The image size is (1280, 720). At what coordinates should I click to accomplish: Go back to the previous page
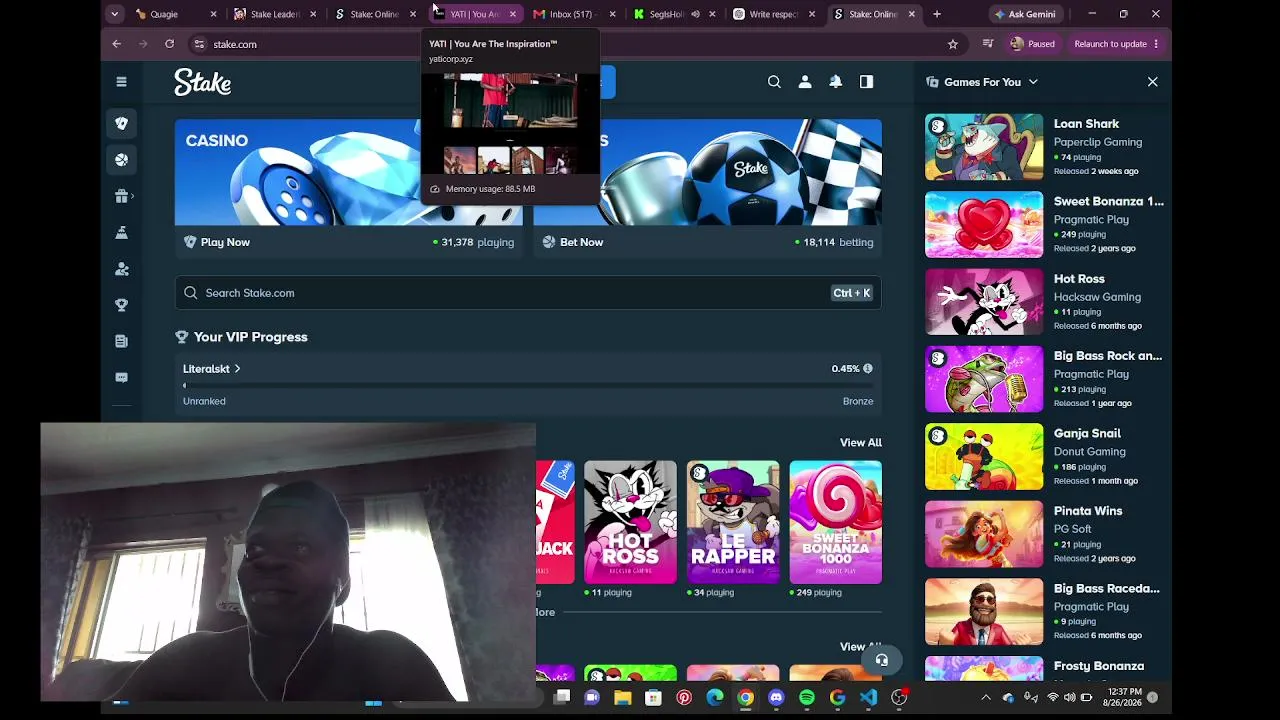pos(117,44)
